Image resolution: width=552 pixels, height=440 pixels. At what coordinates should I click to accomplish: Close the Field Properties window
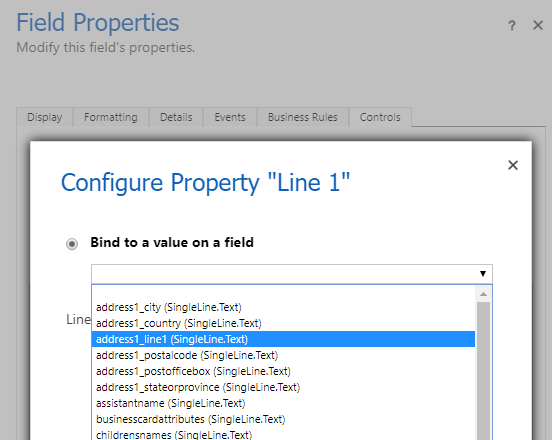pos(538,25)
